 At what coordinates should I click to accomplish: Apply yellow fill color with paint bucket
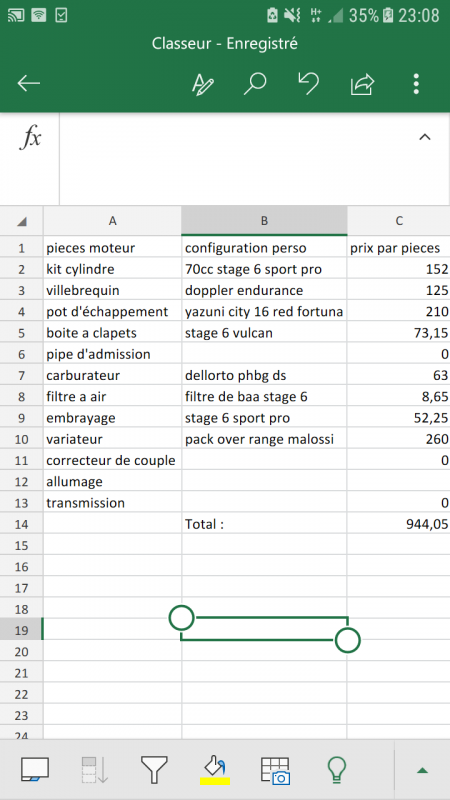pyautogui.click(x=214, y=770)
